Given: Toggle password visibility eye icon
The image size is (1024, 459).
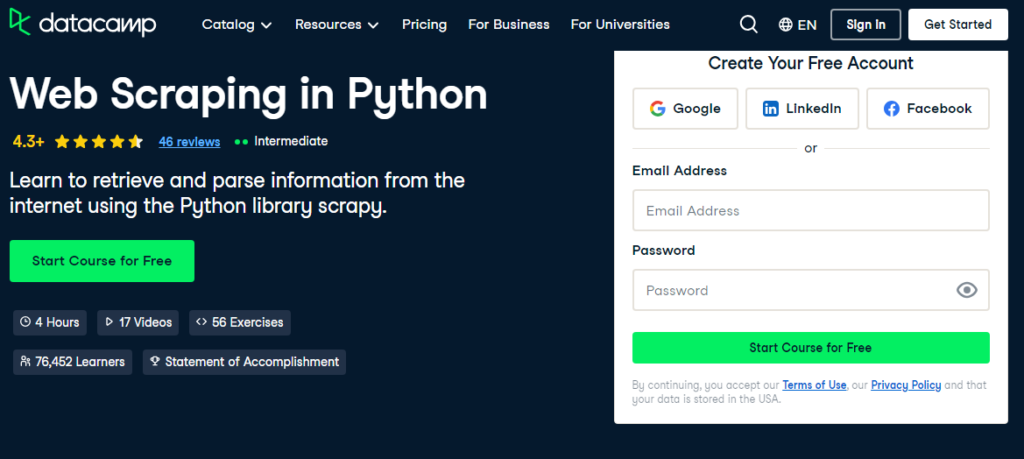Looking at the screenshot, I should [967, 290].
